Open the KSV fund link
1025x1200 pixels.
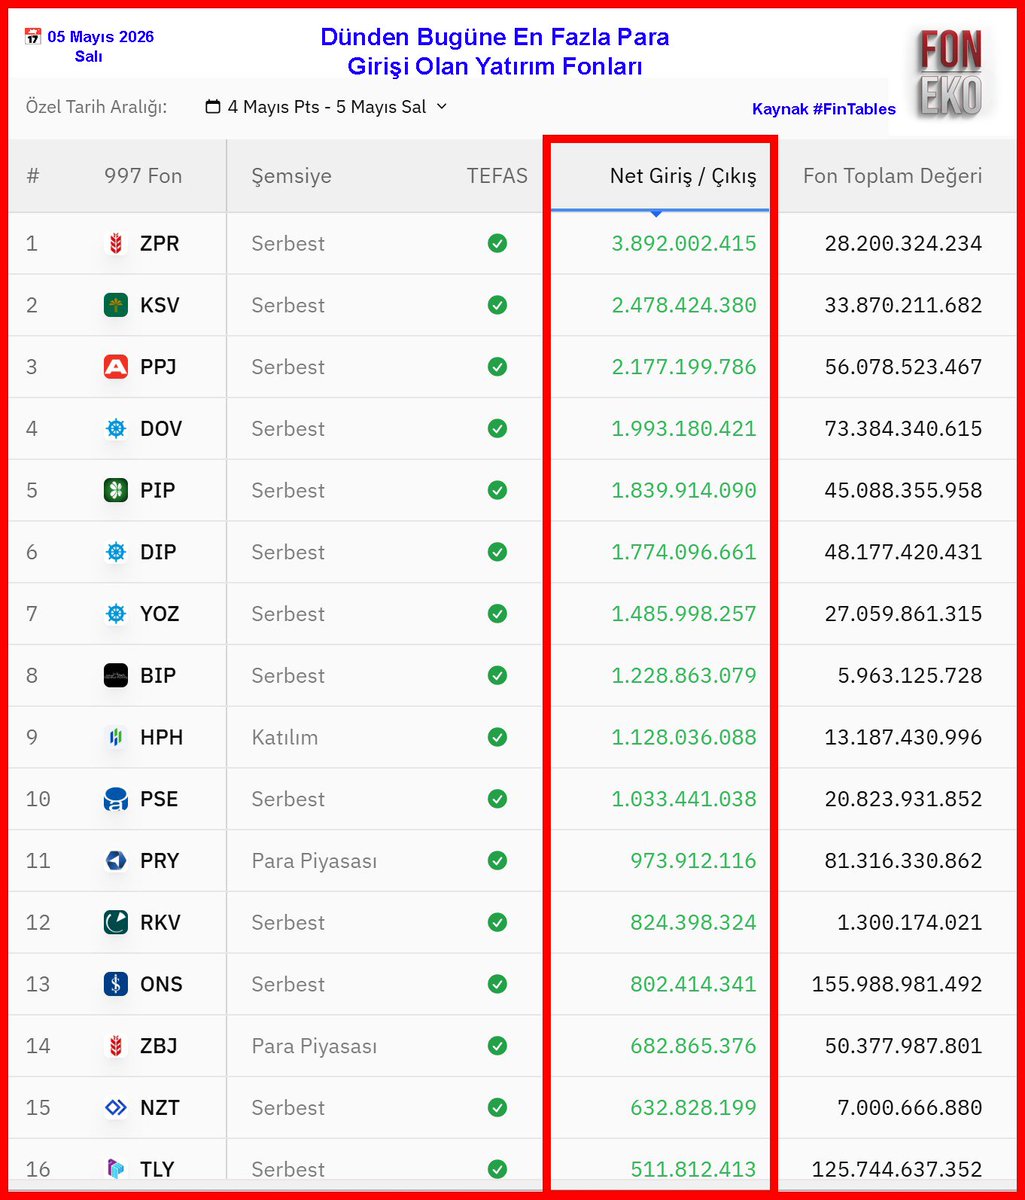click(160, 305)
